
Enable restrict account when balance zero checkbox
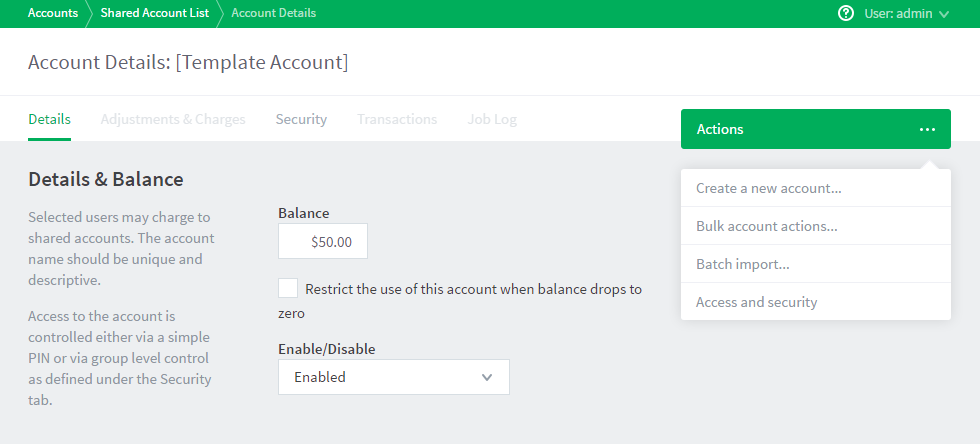(x=288, y=289)
